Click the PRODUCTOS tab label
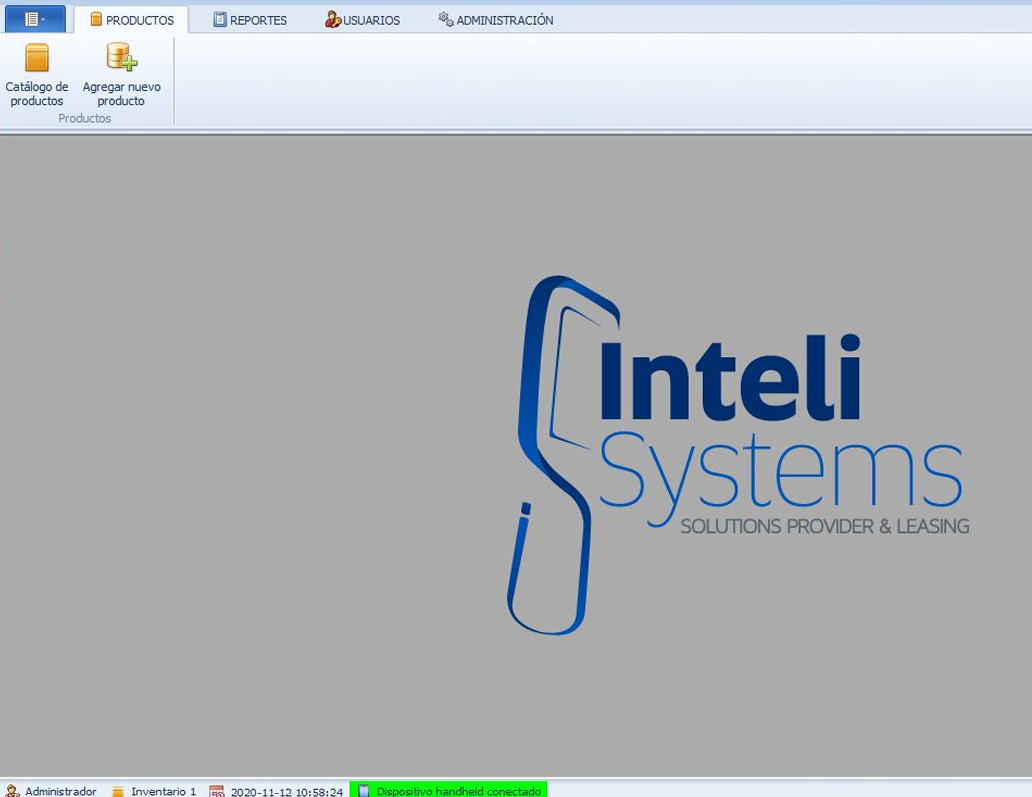Image resolution: width=1032 pixels, height=797 pixels. 139,20
